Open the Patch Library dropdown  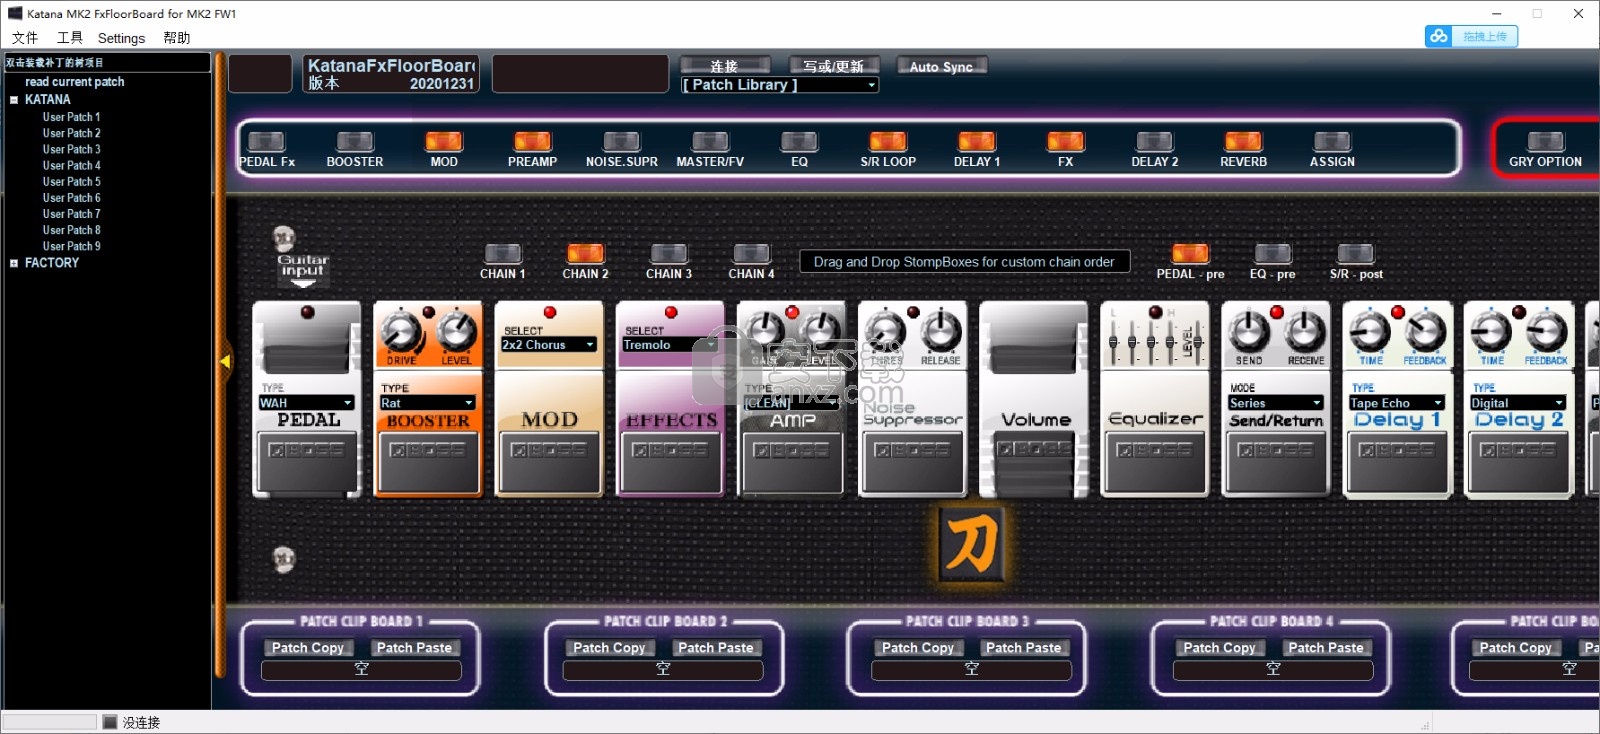pos(780,85)
